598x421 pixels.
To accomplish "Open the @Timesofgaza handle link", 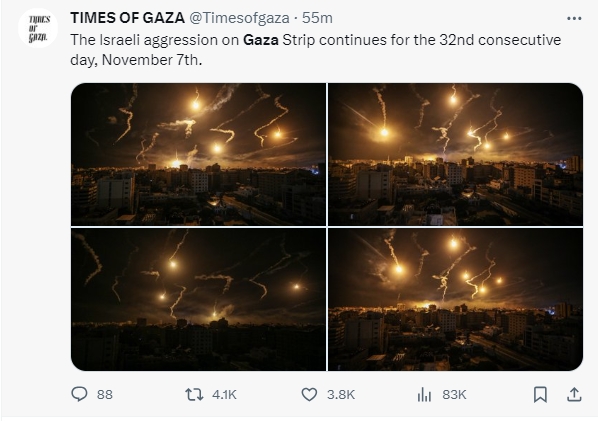I will (x=239, y=18).
